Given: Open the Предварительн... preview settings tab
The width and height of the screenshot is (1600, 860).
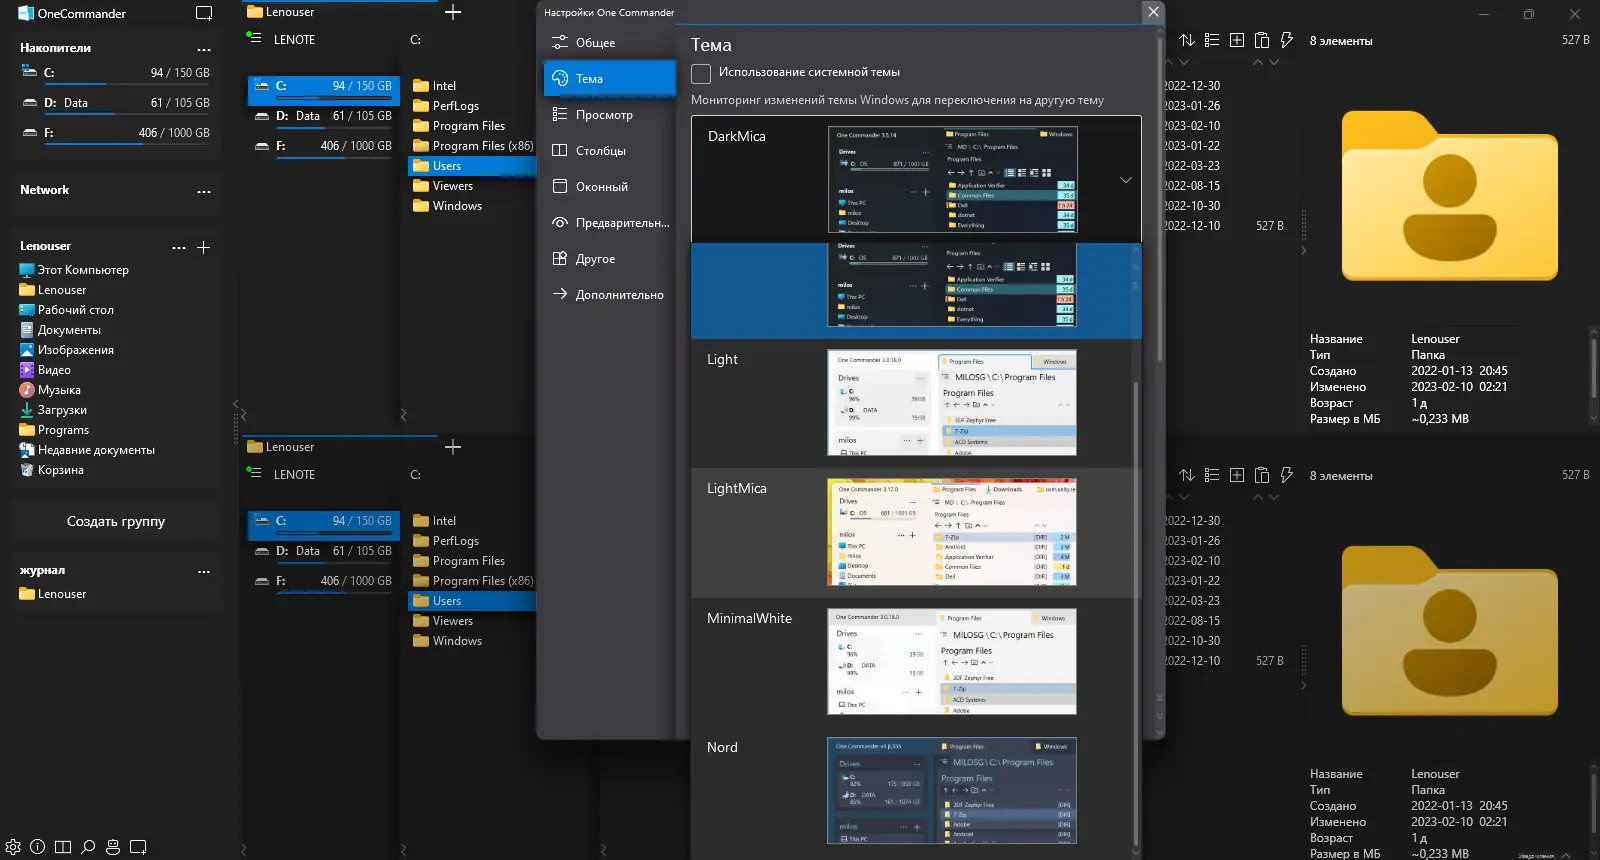Looking at the screenshot, I should pos(610,223).
